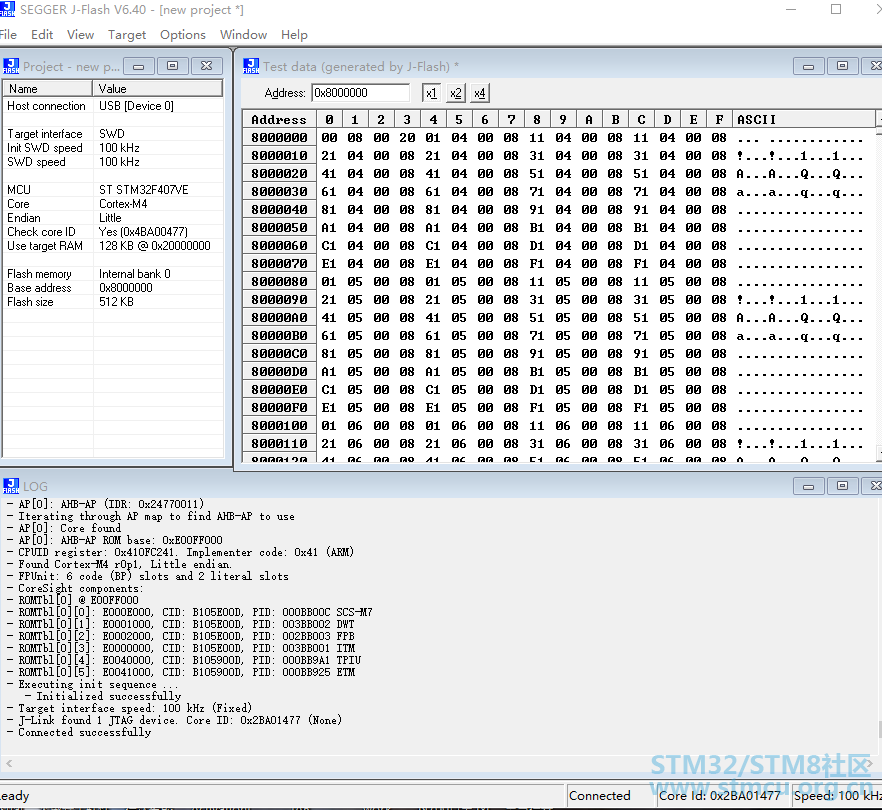The width and height of the screenshot is (882, 810).
Task: Open the View menu
Action: point(80,35)
